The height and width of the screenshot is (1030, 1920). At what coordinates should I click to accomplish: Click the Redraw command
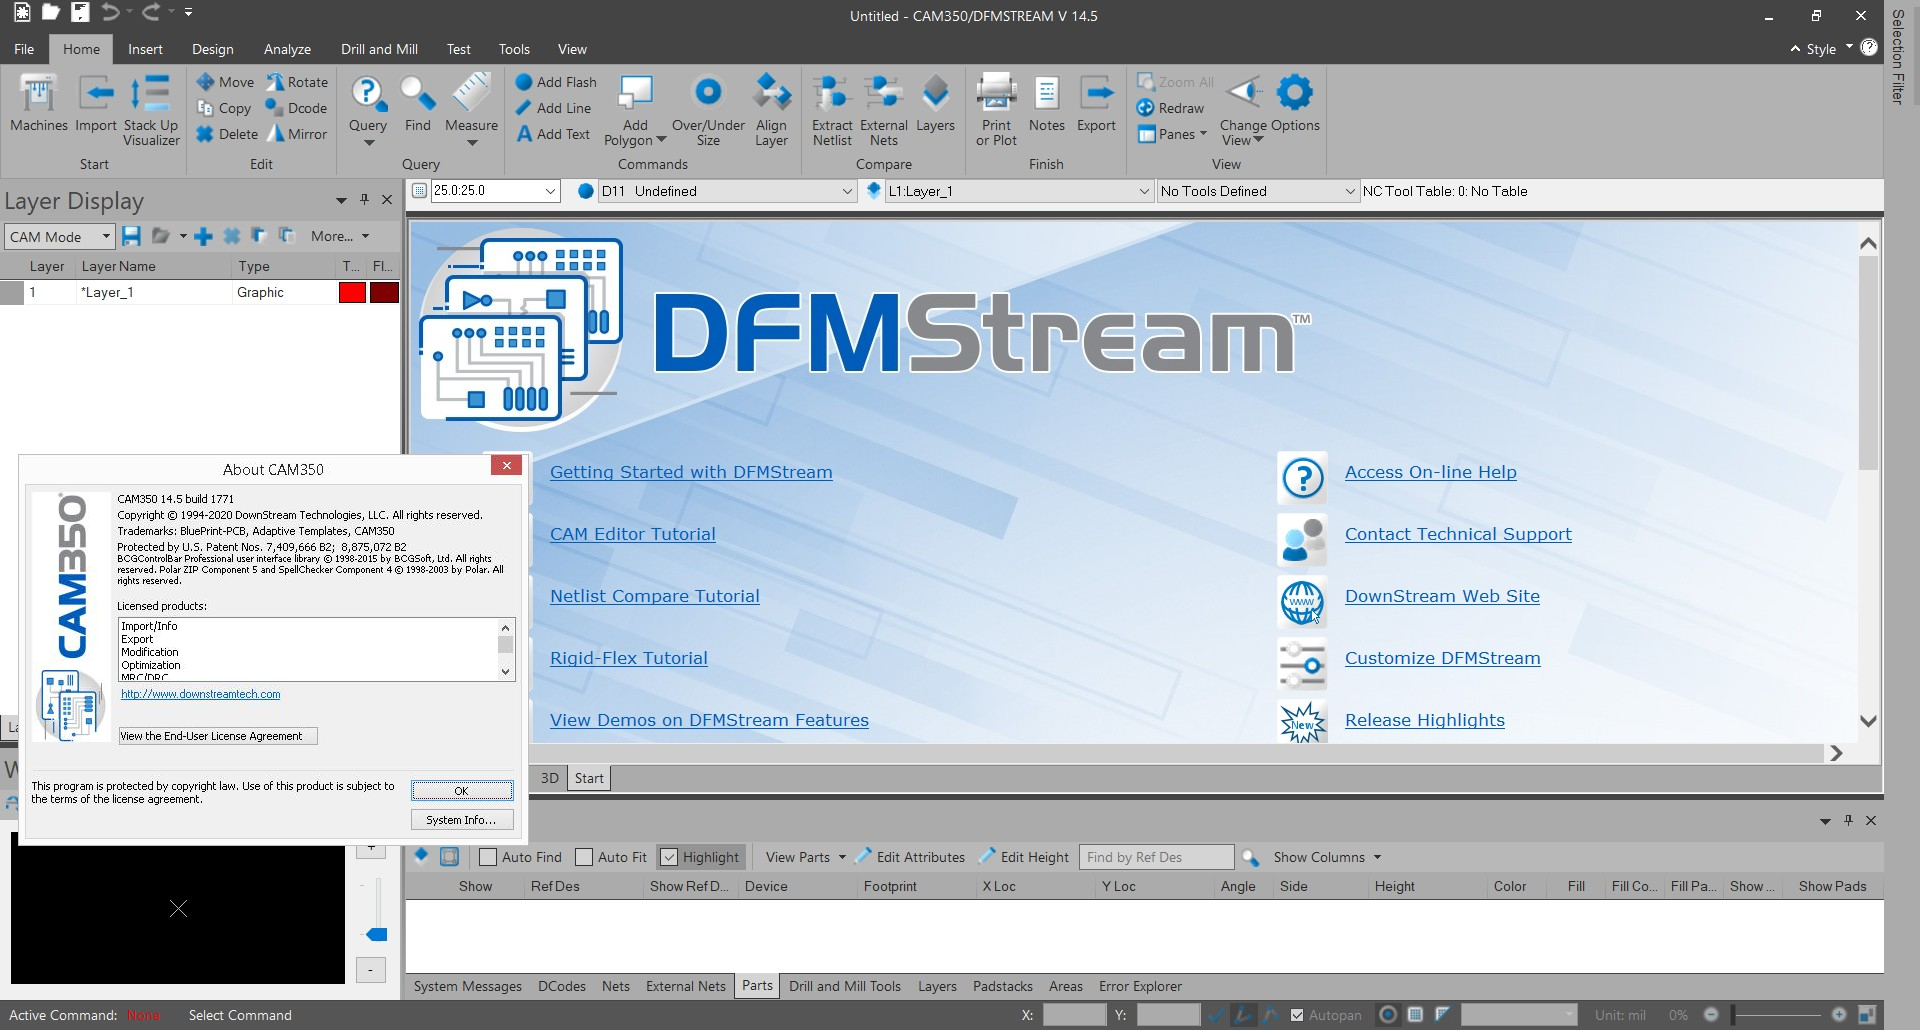1170,108
